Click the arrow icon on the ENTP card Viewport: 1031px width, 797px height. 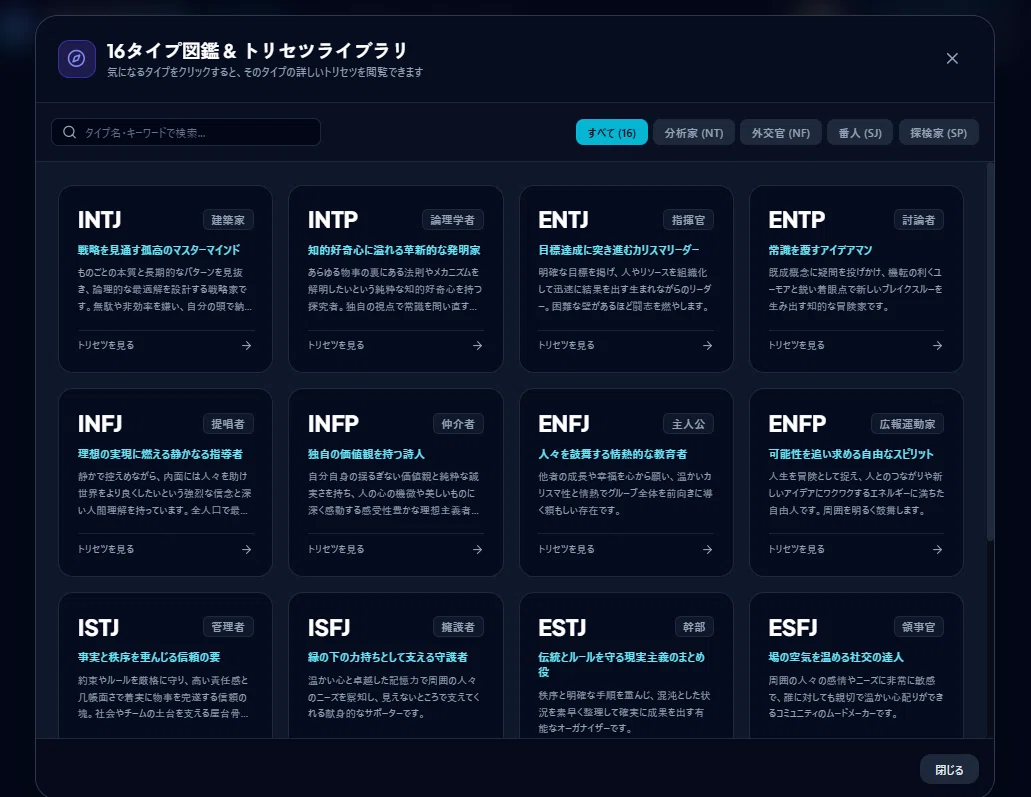coord(938,345)
